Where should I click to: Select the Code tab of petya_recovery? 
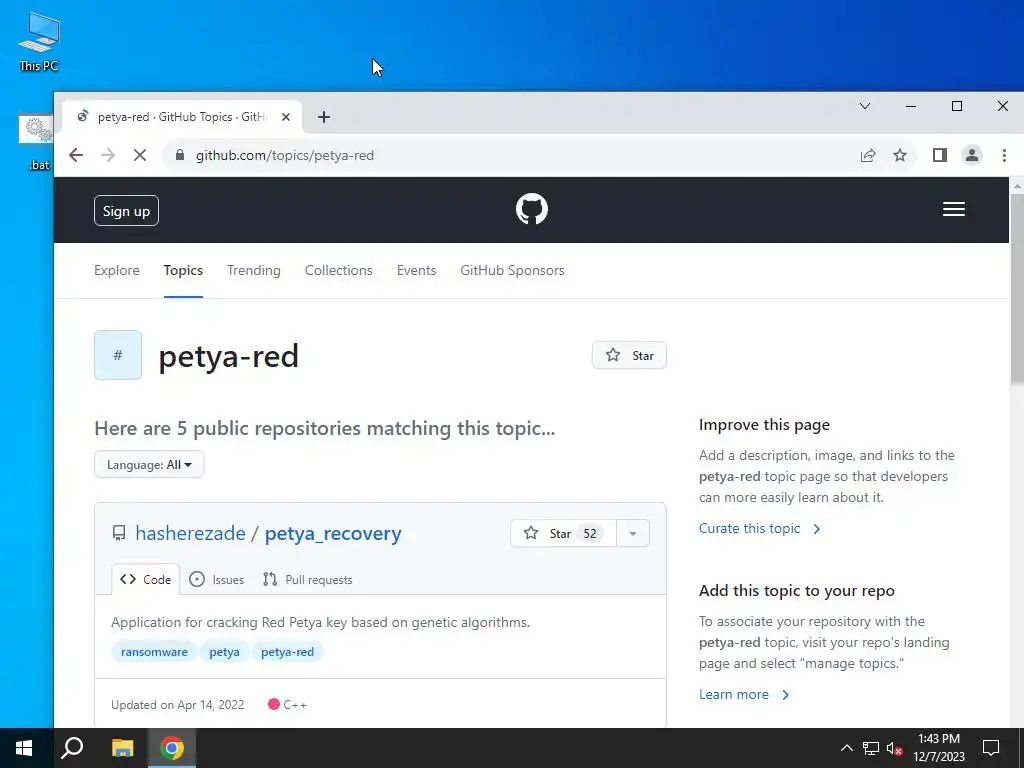[146, 579]
